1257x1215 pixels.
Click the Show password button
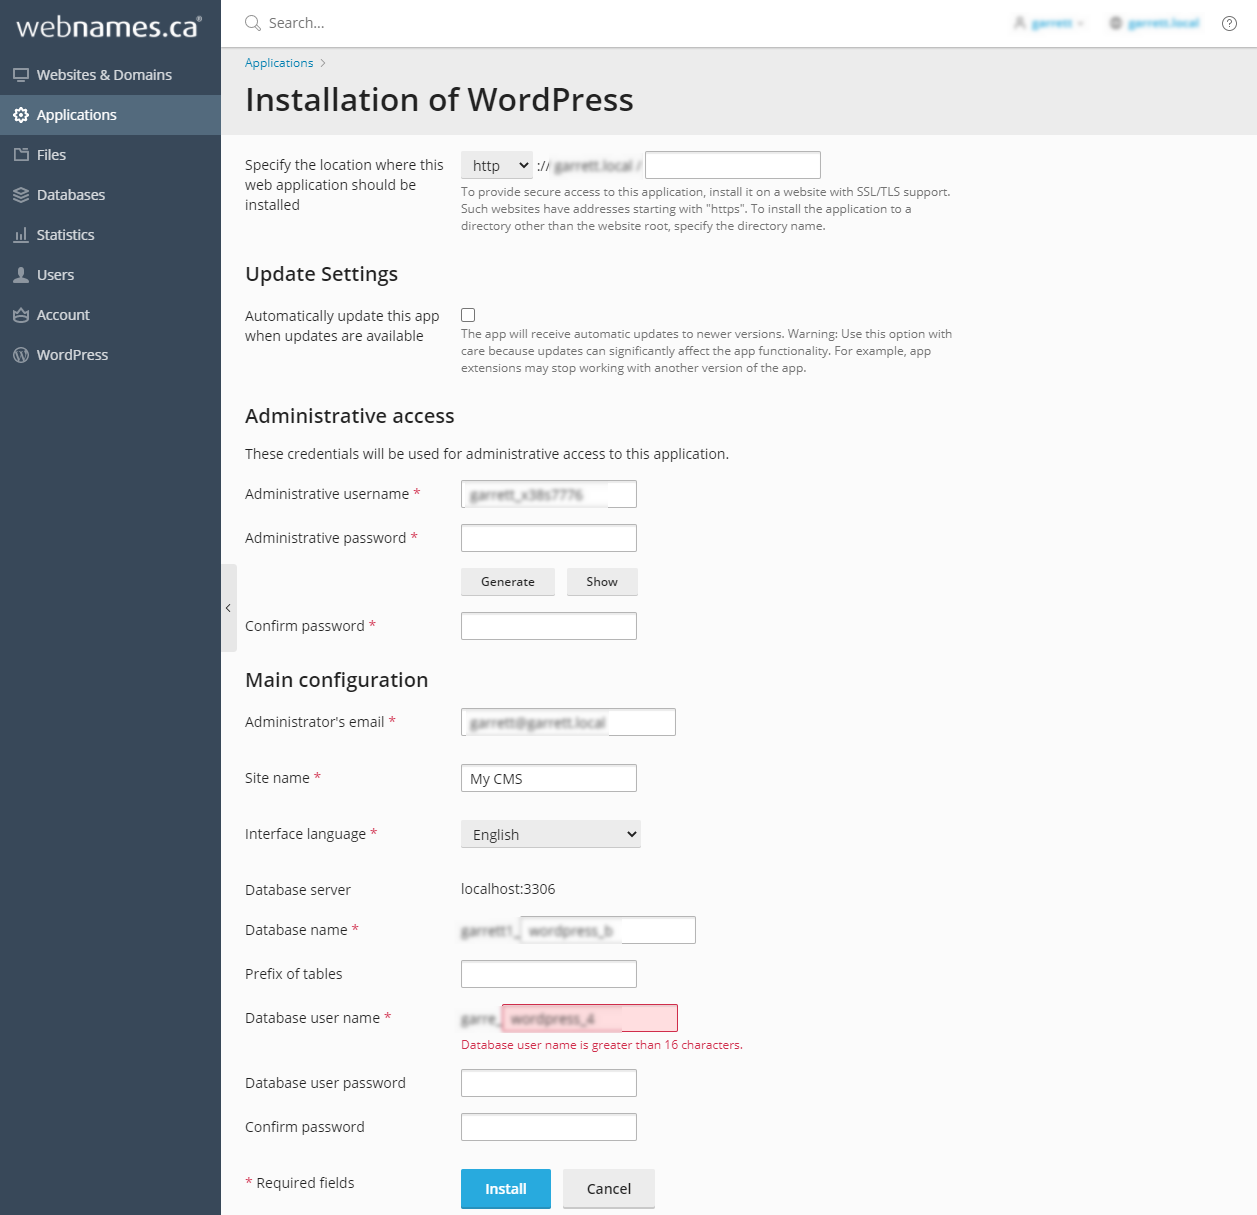(x=602, y=582)
